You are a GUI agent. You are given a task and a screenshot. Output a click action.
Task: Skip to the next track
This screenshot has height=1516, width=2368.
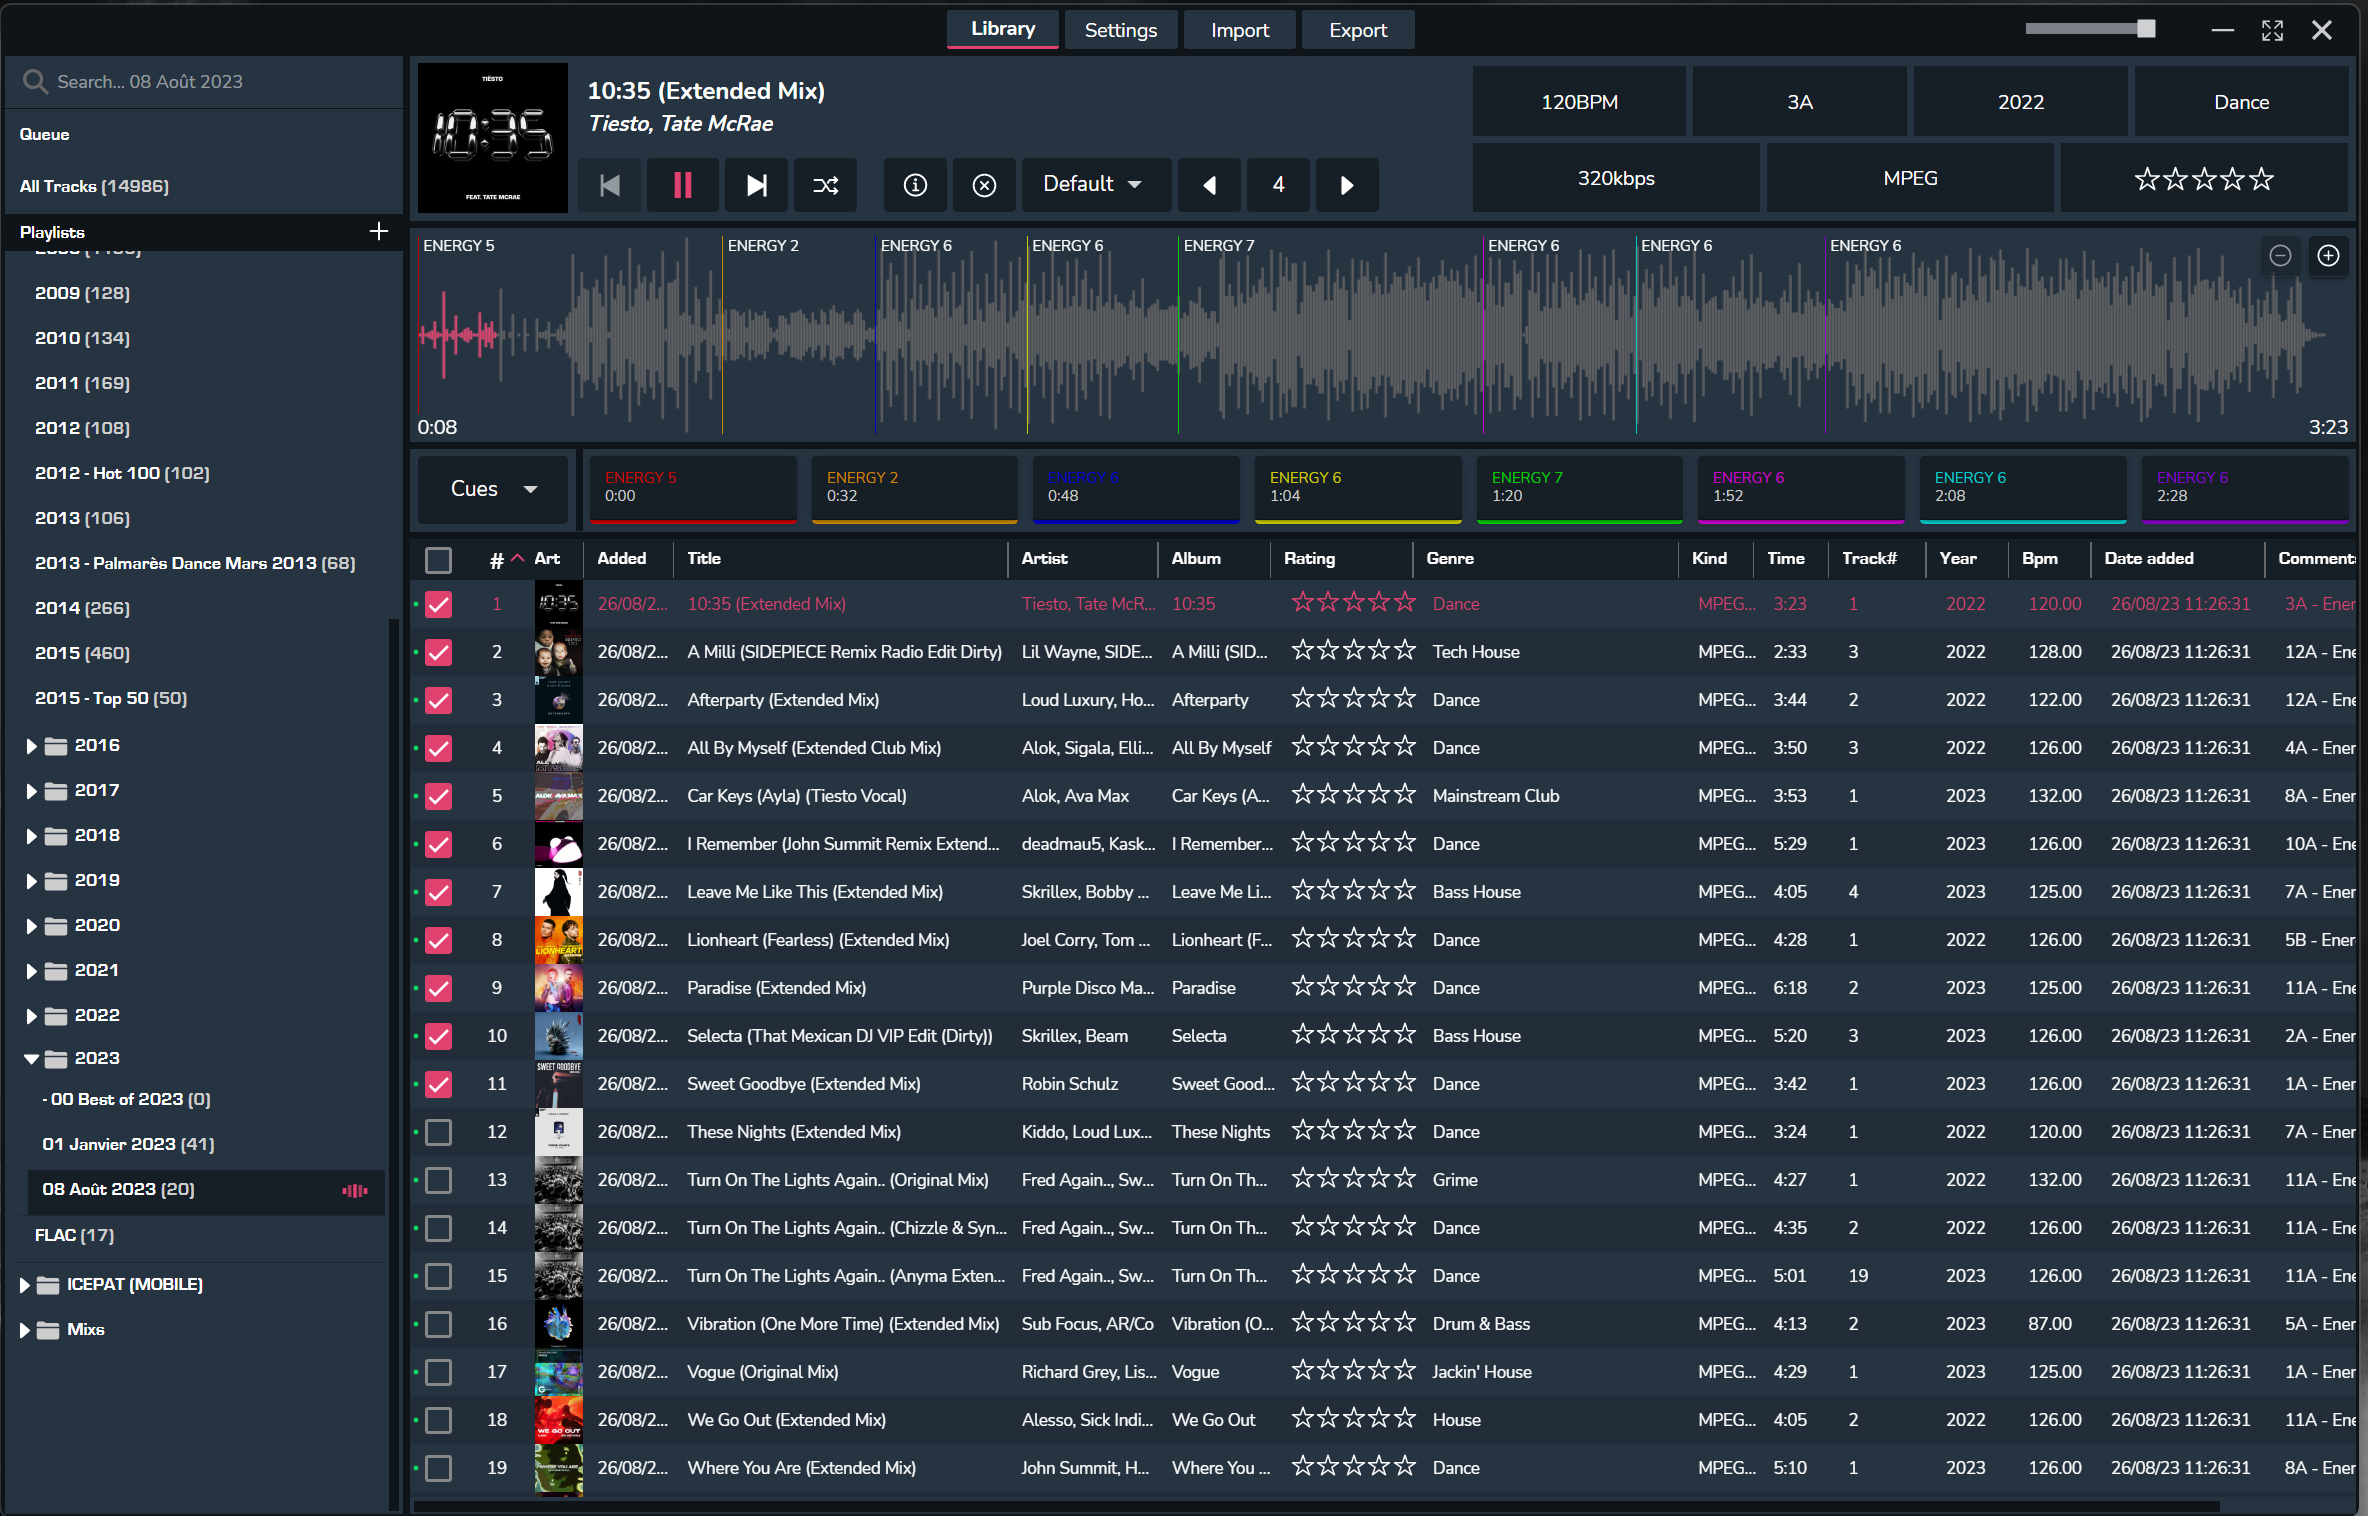[756, 185]
